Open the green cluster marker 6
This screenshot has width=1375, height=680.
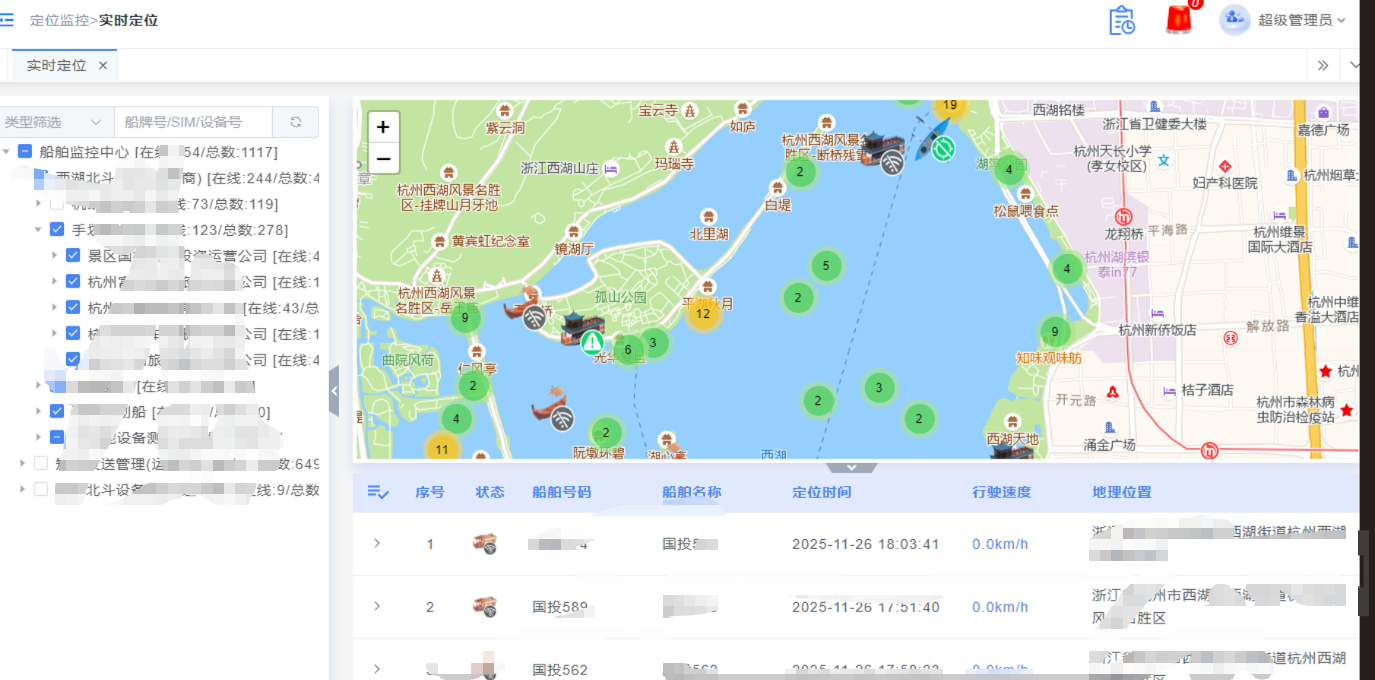click(x=628, y=349)
